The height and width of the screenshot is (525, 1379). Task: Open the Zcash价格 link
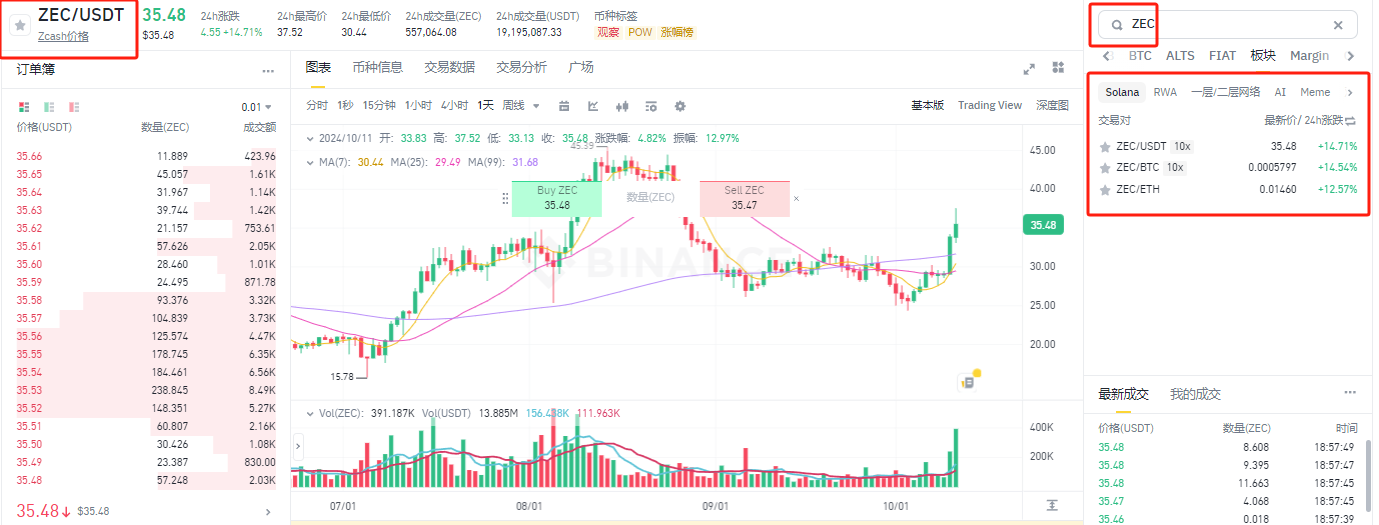pyautogui.click(x=63, y=36)
